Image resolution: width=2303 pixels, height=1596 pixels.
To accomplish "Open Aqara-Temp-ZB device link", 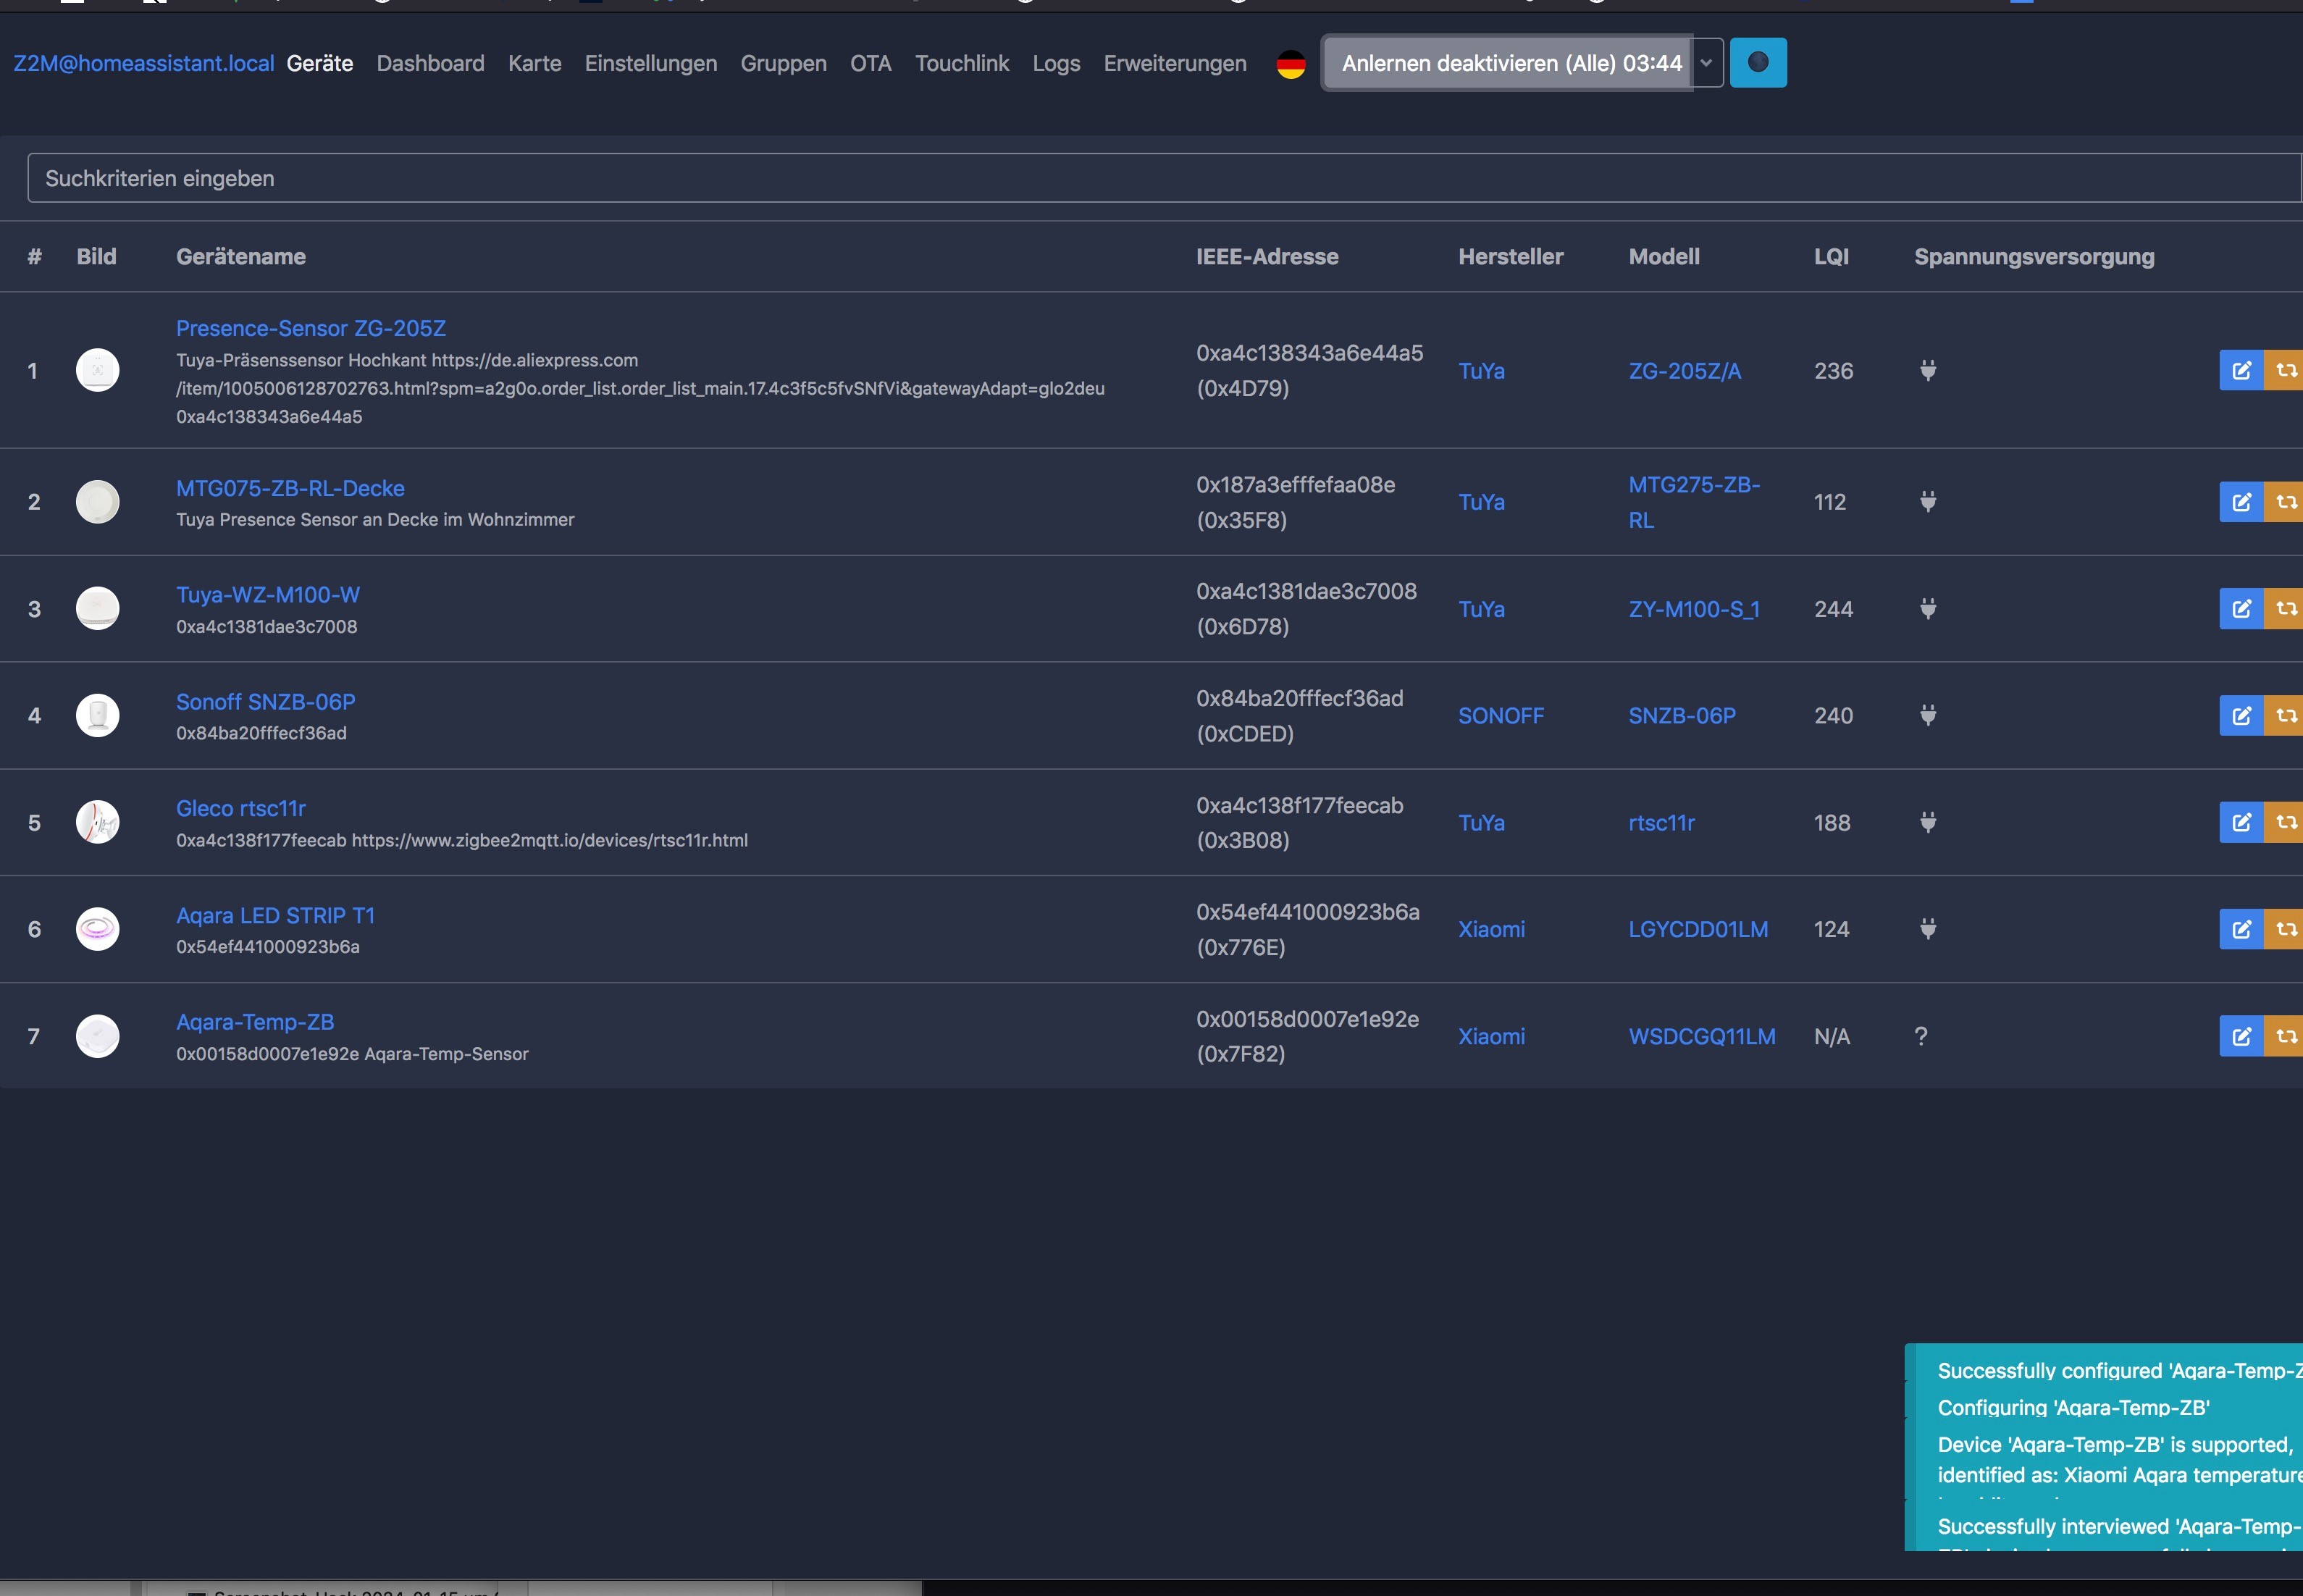I will pos(255,1022).
